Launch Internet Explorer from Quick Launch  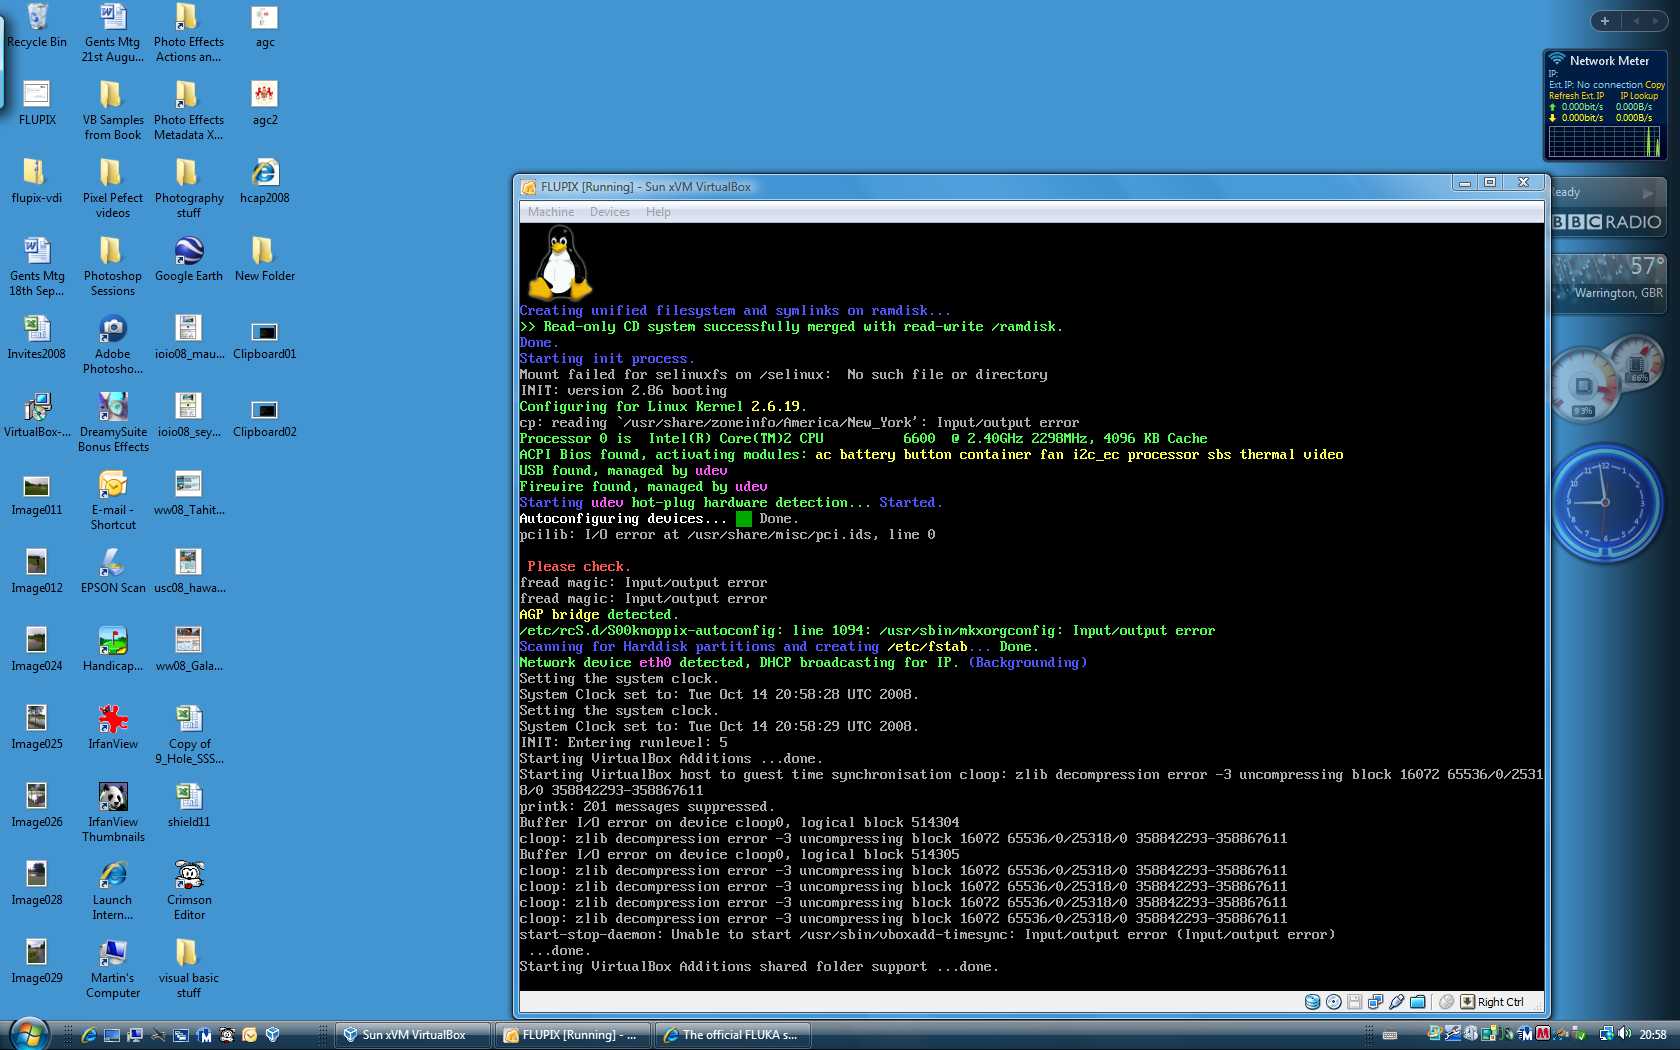[88, 1035]
